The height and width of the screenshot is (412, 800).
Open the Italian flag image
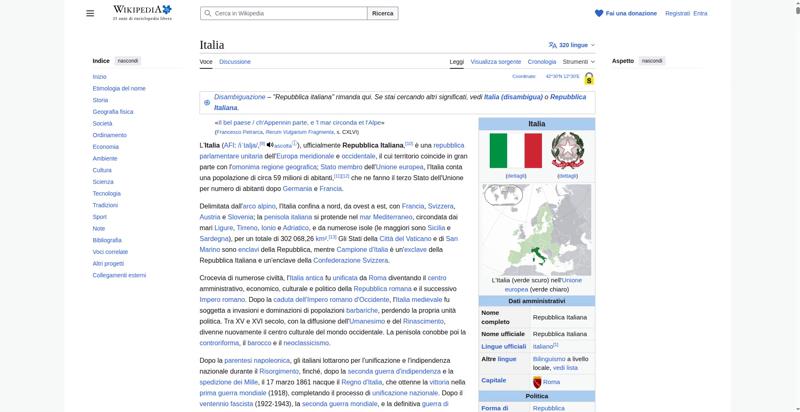click(x=515, y=151)
